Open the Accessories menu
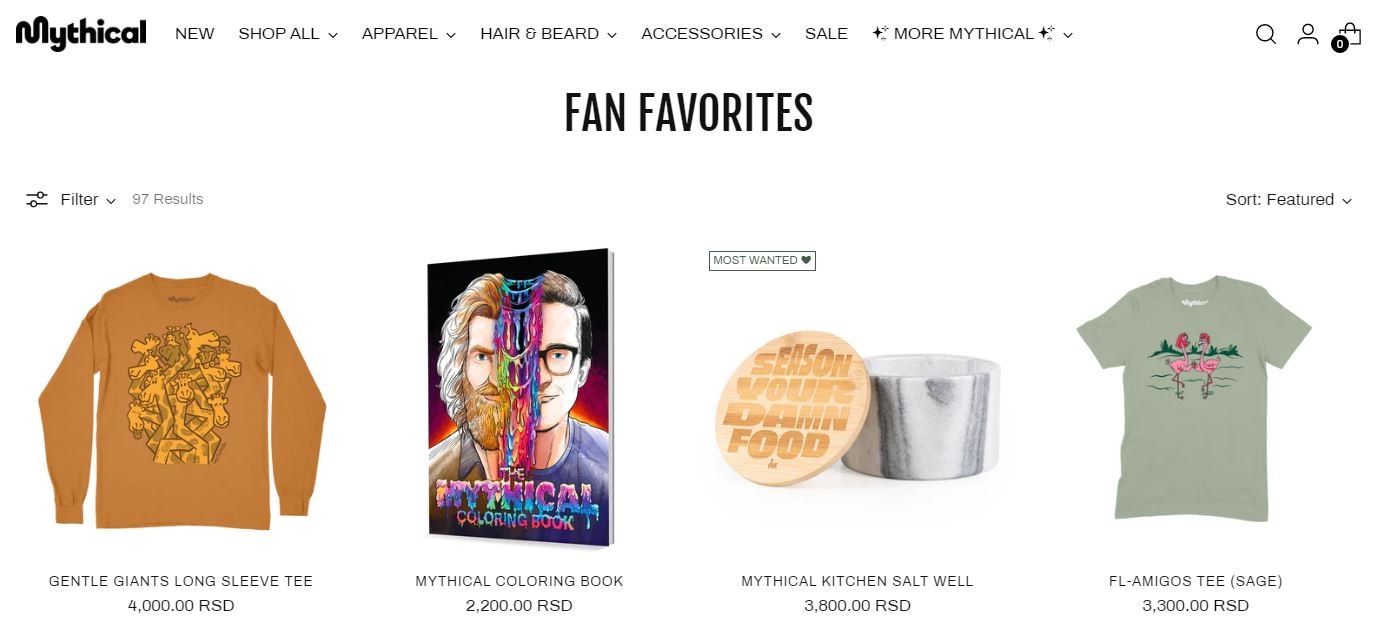Screen dimensions: 1384x620 pos(711,34)
